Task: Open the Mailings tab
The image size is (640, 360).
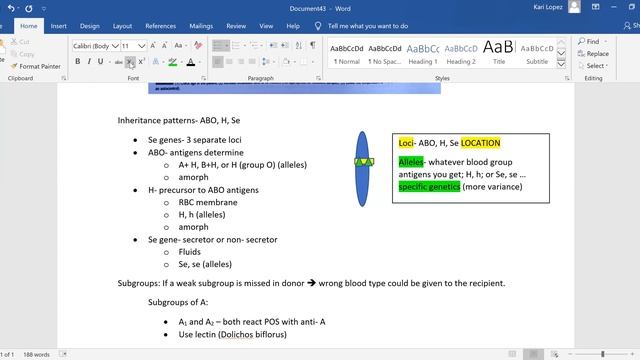Action: point(201,26)
